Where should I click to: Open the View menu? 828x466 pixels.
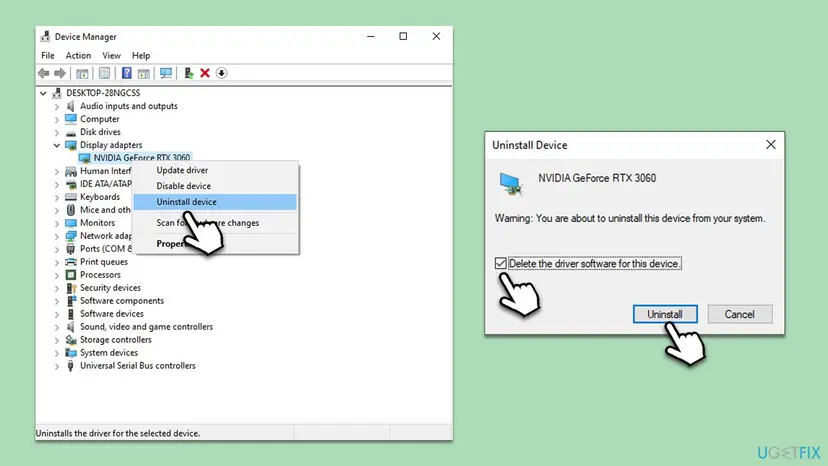(x=111, y=55)
